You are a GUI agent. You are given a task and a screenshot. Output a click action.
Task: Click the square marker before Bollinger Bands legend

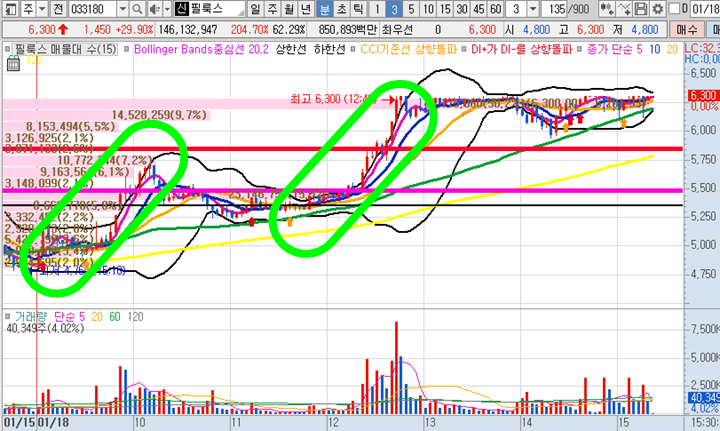point(127,49)
